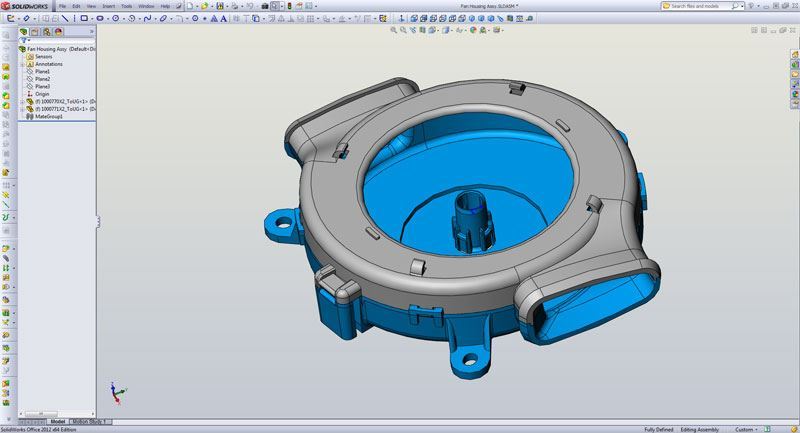Expand the 1000770X2_ToUG component node
Screen dimensions: 800x433
(x=22, y=102)
